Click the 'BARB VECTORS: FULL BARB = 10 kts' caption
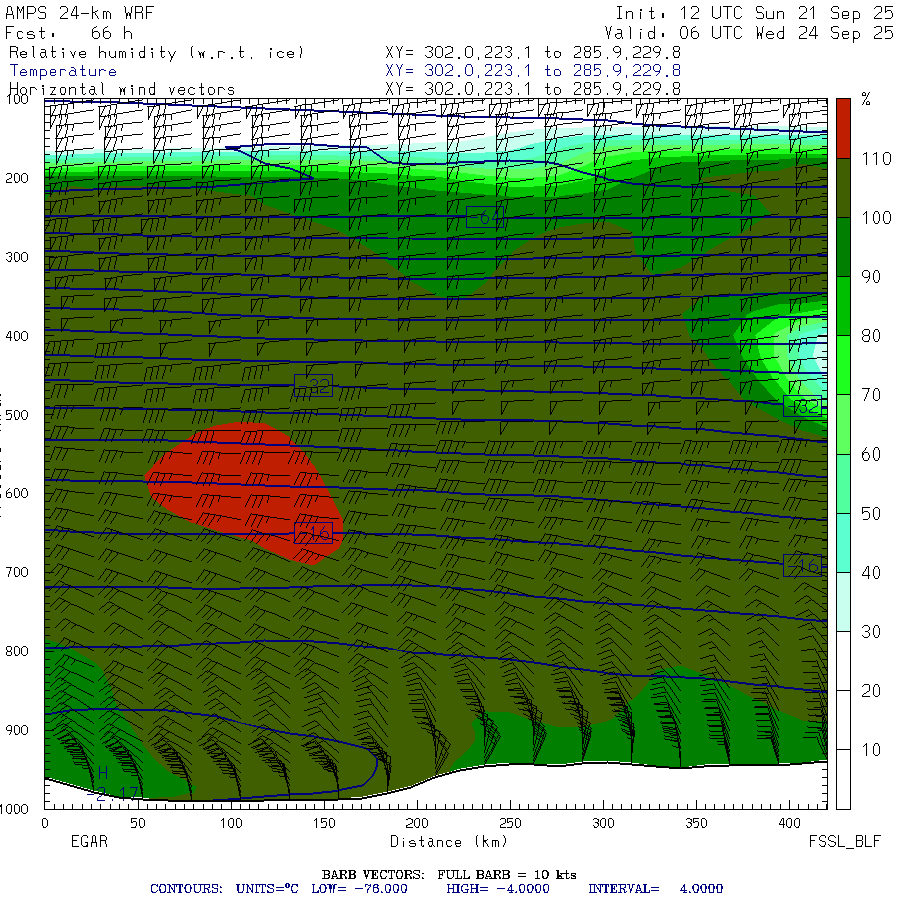 449,875
